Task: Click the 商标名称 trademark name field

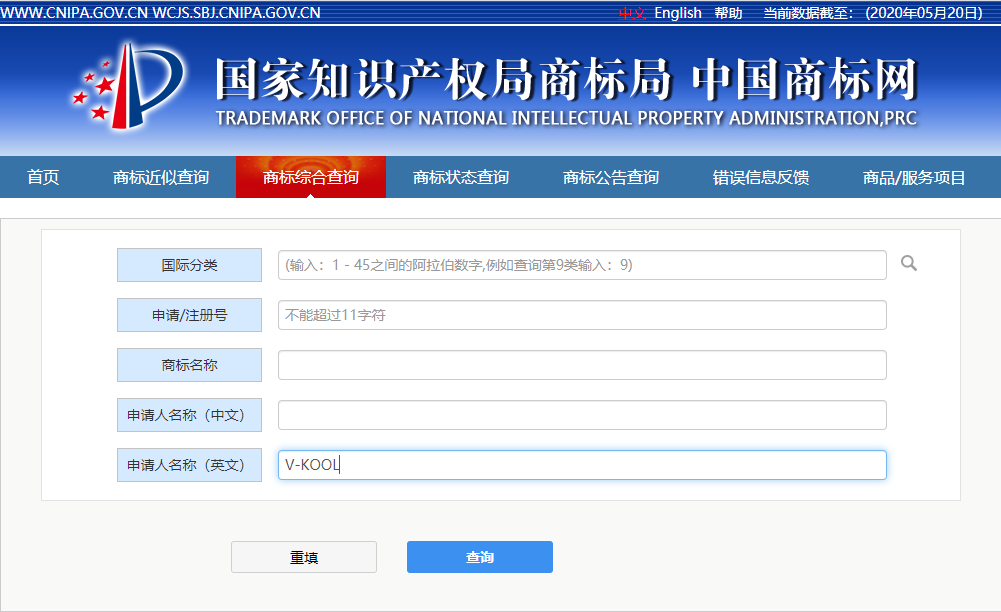Action: click(582, 364)
